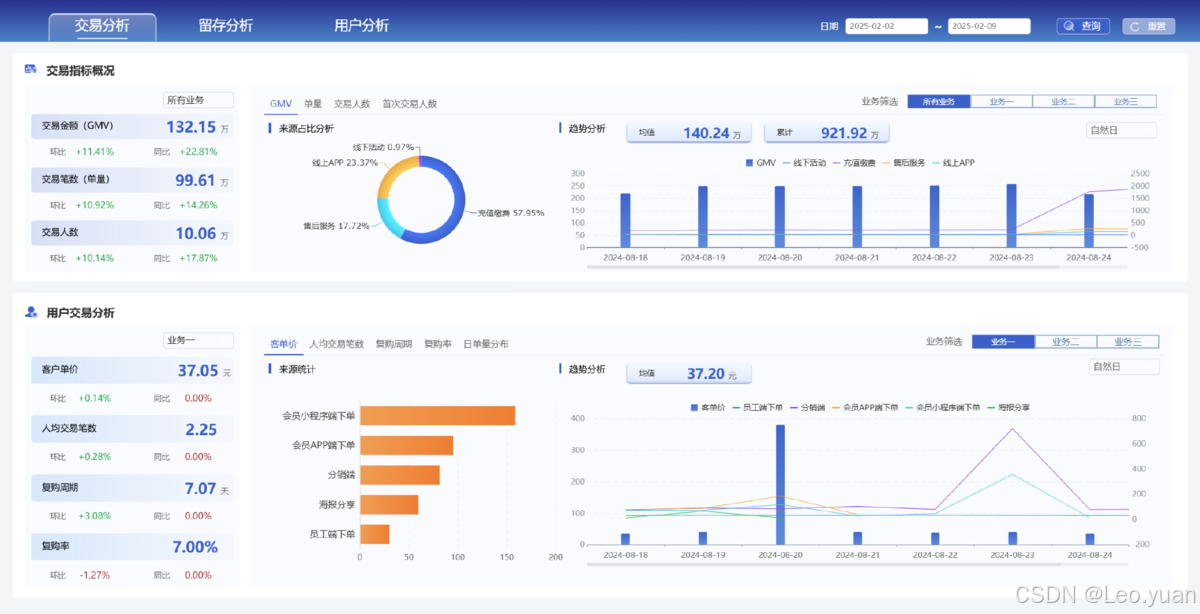This screenshot has width=1200, height=614.
Task: Toggle 线上APP series in the trend legend
Action: point(952,162)
